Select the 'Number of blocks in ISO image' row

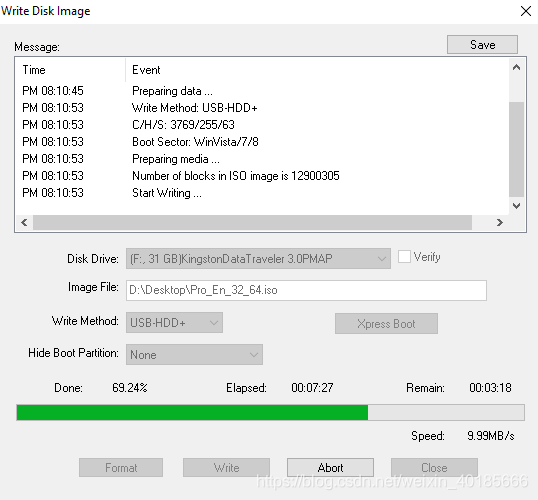click(x=262, y=176)
